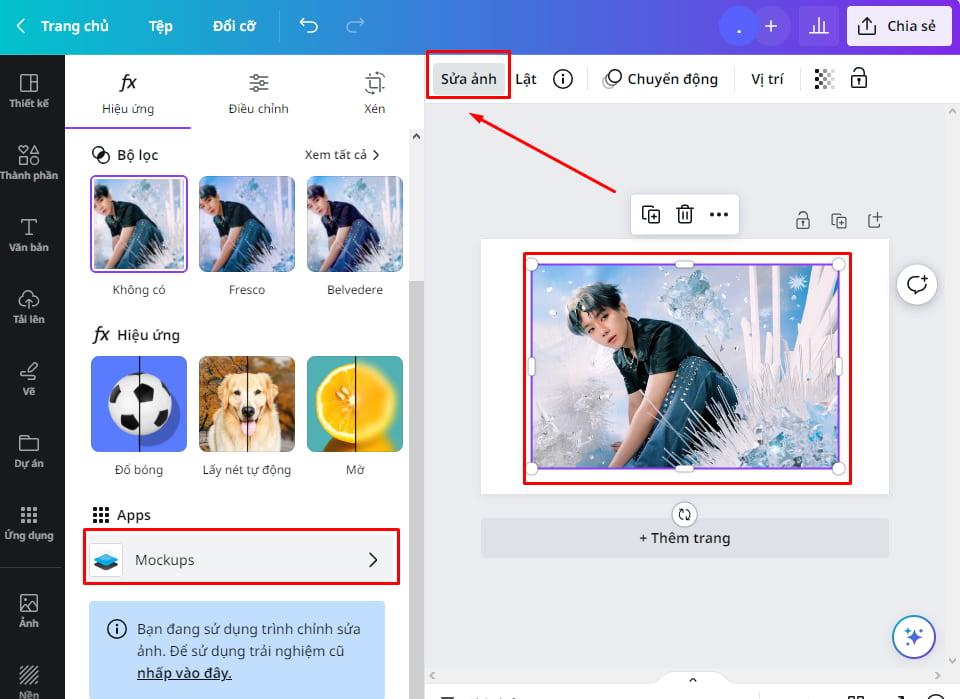Lock the element using the toolbar padlock
This screenshot has width=960, height=699.
coord(859,78)
